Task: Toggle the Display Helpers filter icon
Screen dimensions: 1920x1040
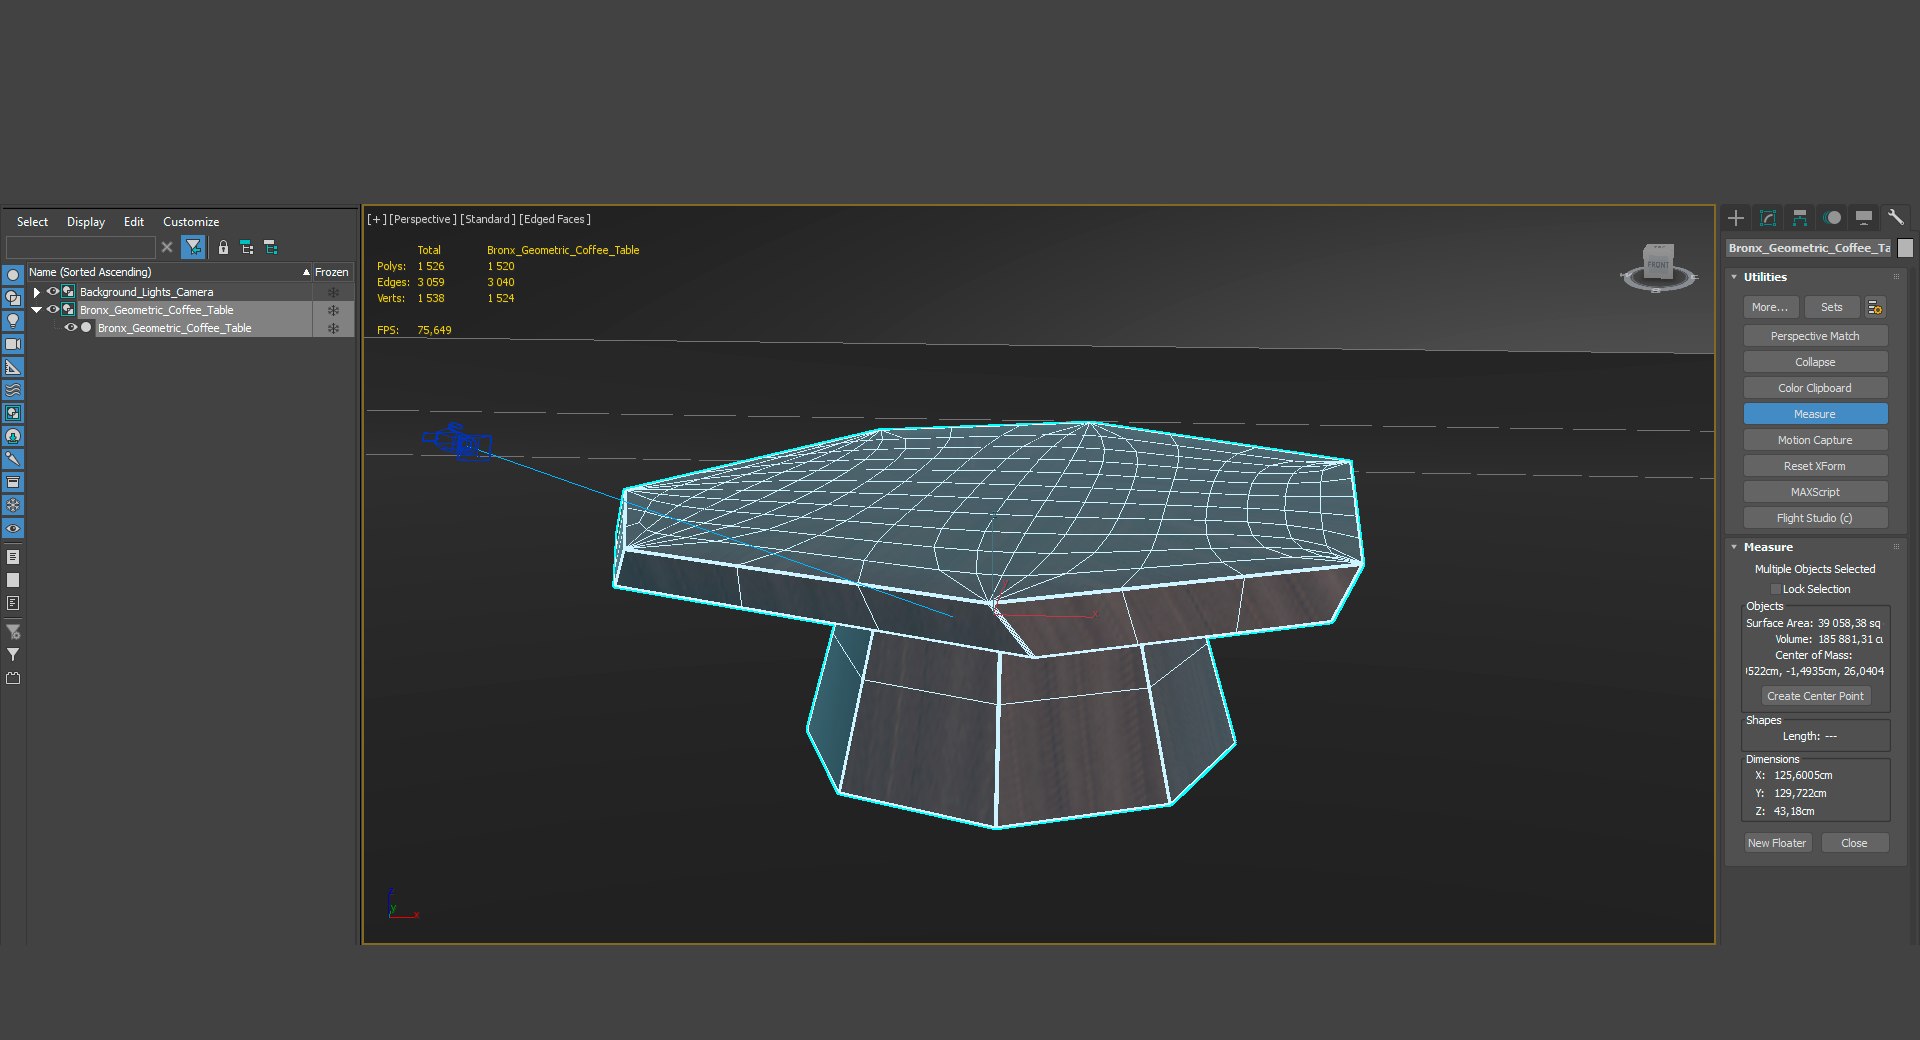Action: [x=13, y=367]
